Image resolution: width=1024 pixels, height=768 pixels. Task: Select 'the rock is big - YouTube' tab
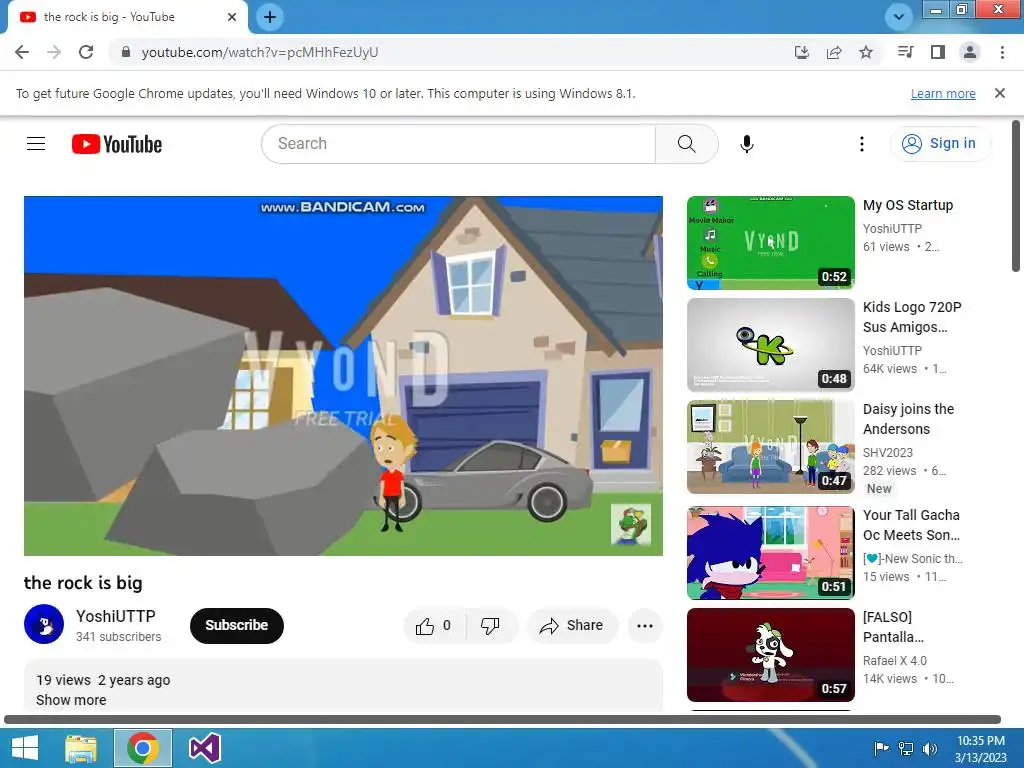[x=128, y=17]
